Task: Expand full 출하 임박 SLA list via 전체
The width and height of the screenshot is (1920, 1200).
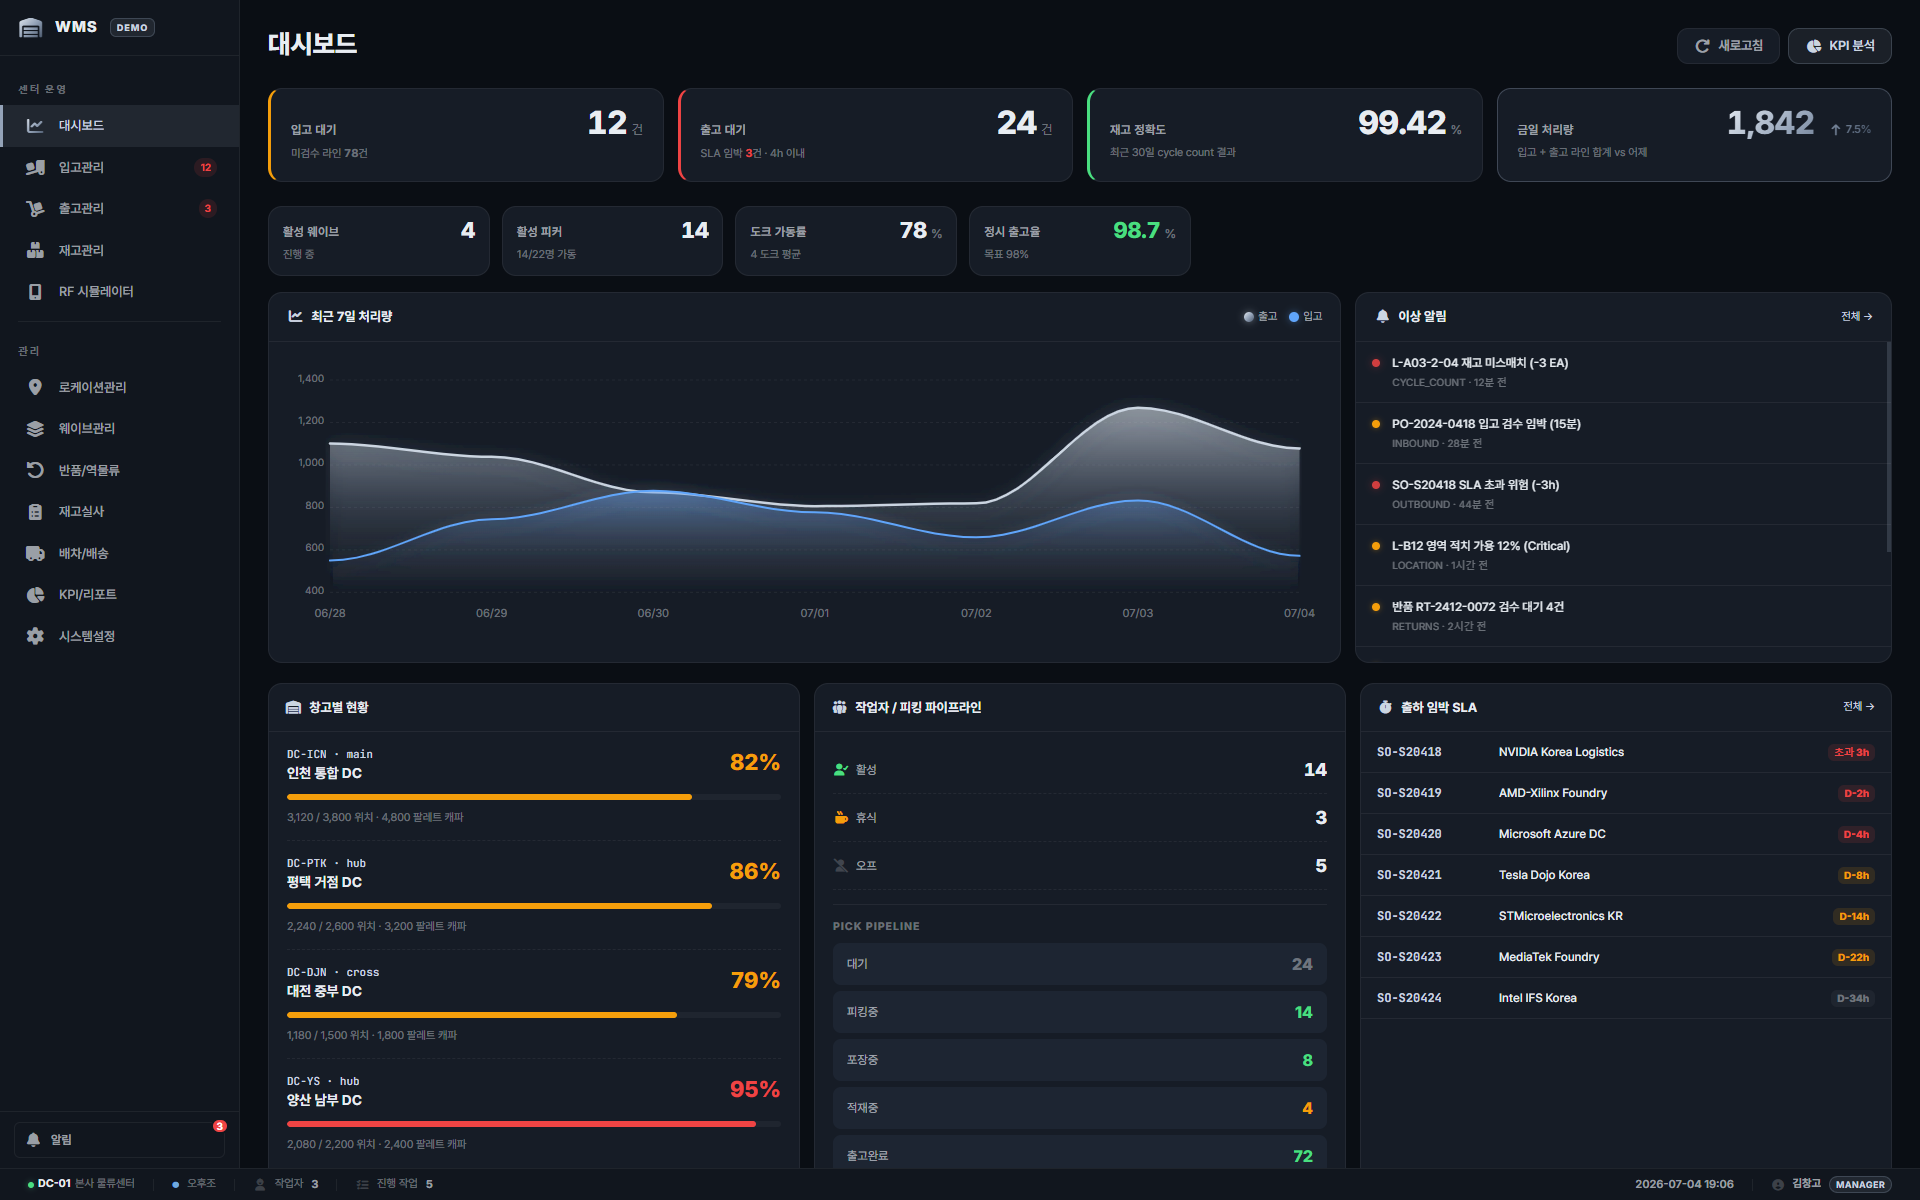Action: pos(1858,706)
